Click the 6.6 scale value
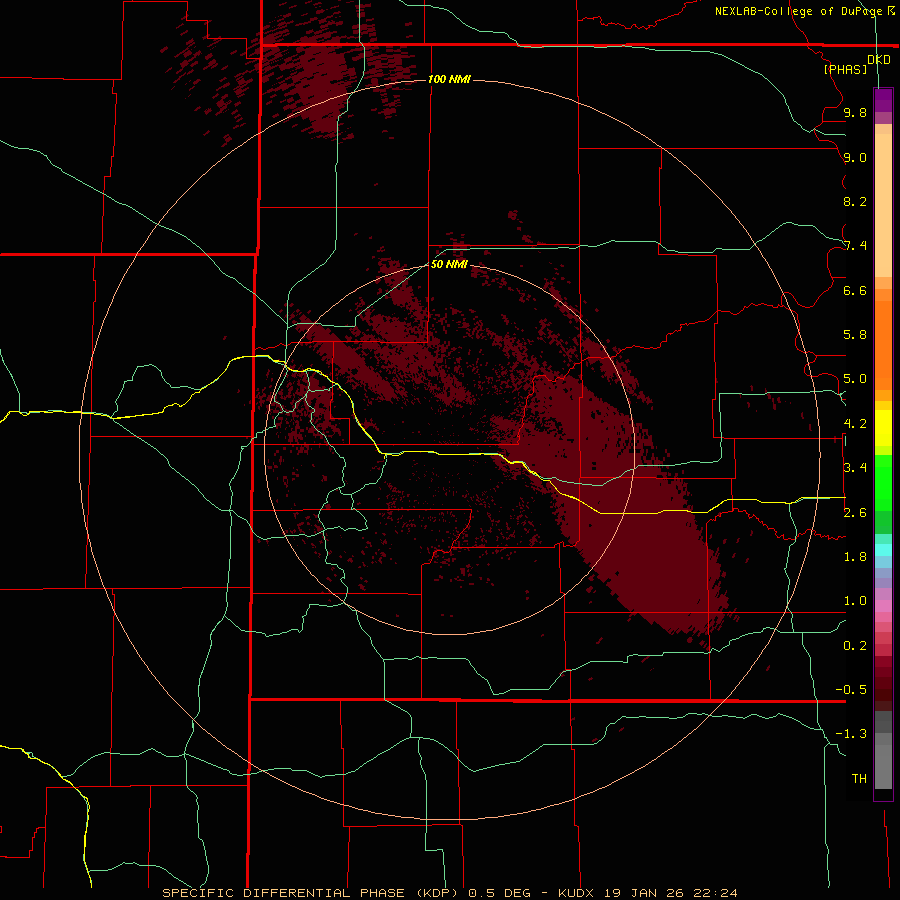 click(855, 290)
